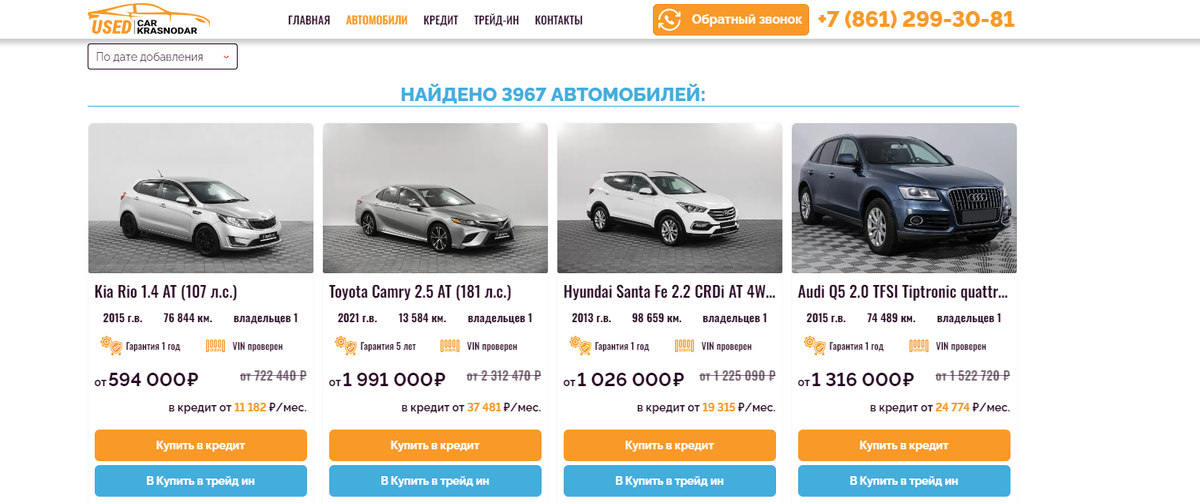Click the Used Car Krasnodar logo
Screen dimensions: 1200x503
(149, 19)
